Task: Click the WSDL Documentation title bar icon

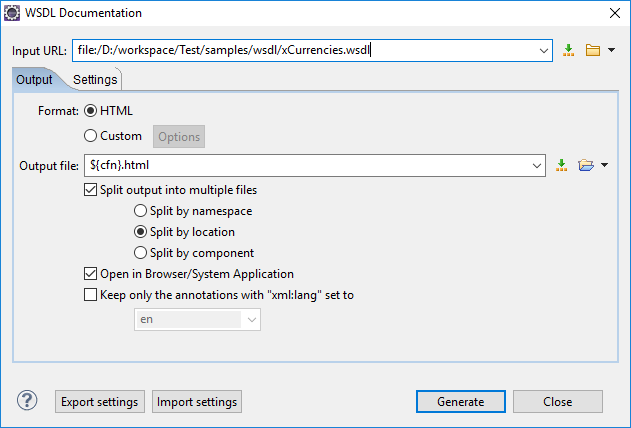Action: 12,13
